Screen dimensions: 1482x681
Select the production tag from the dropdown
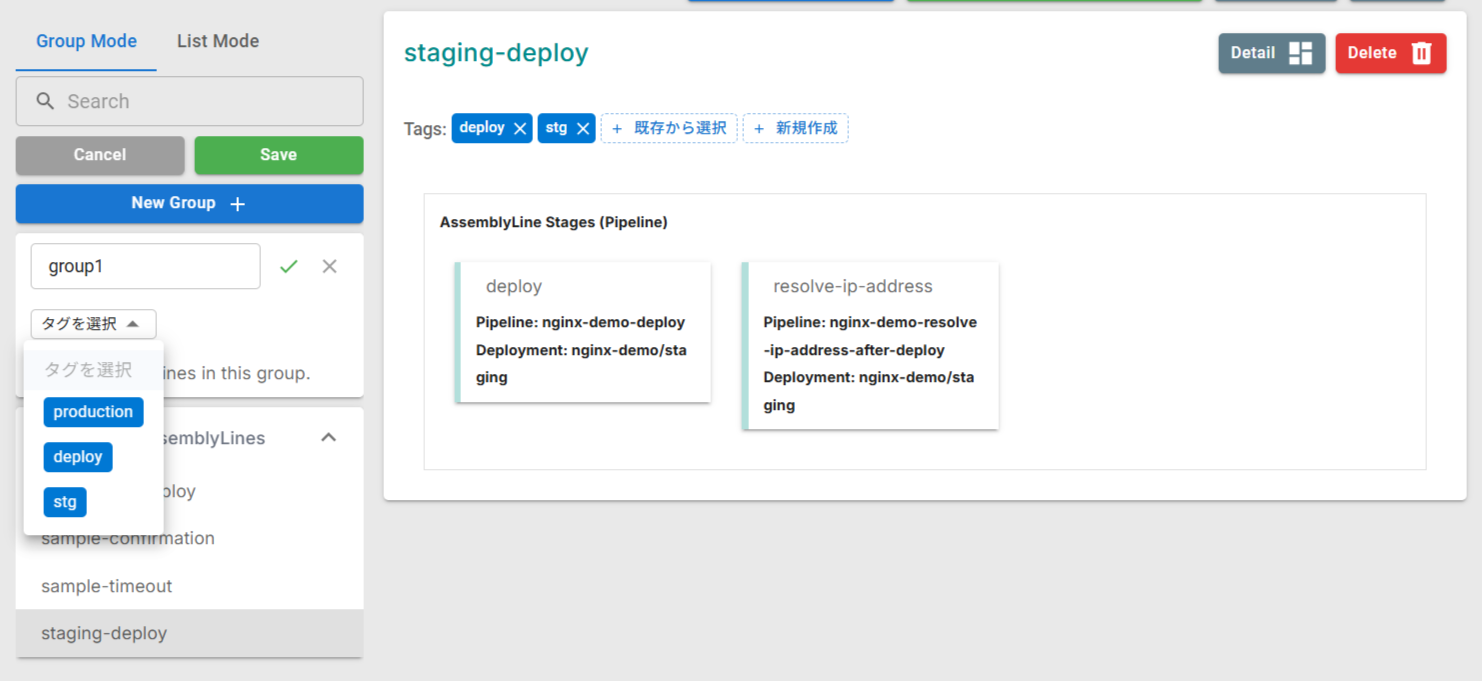pos(93,411)
